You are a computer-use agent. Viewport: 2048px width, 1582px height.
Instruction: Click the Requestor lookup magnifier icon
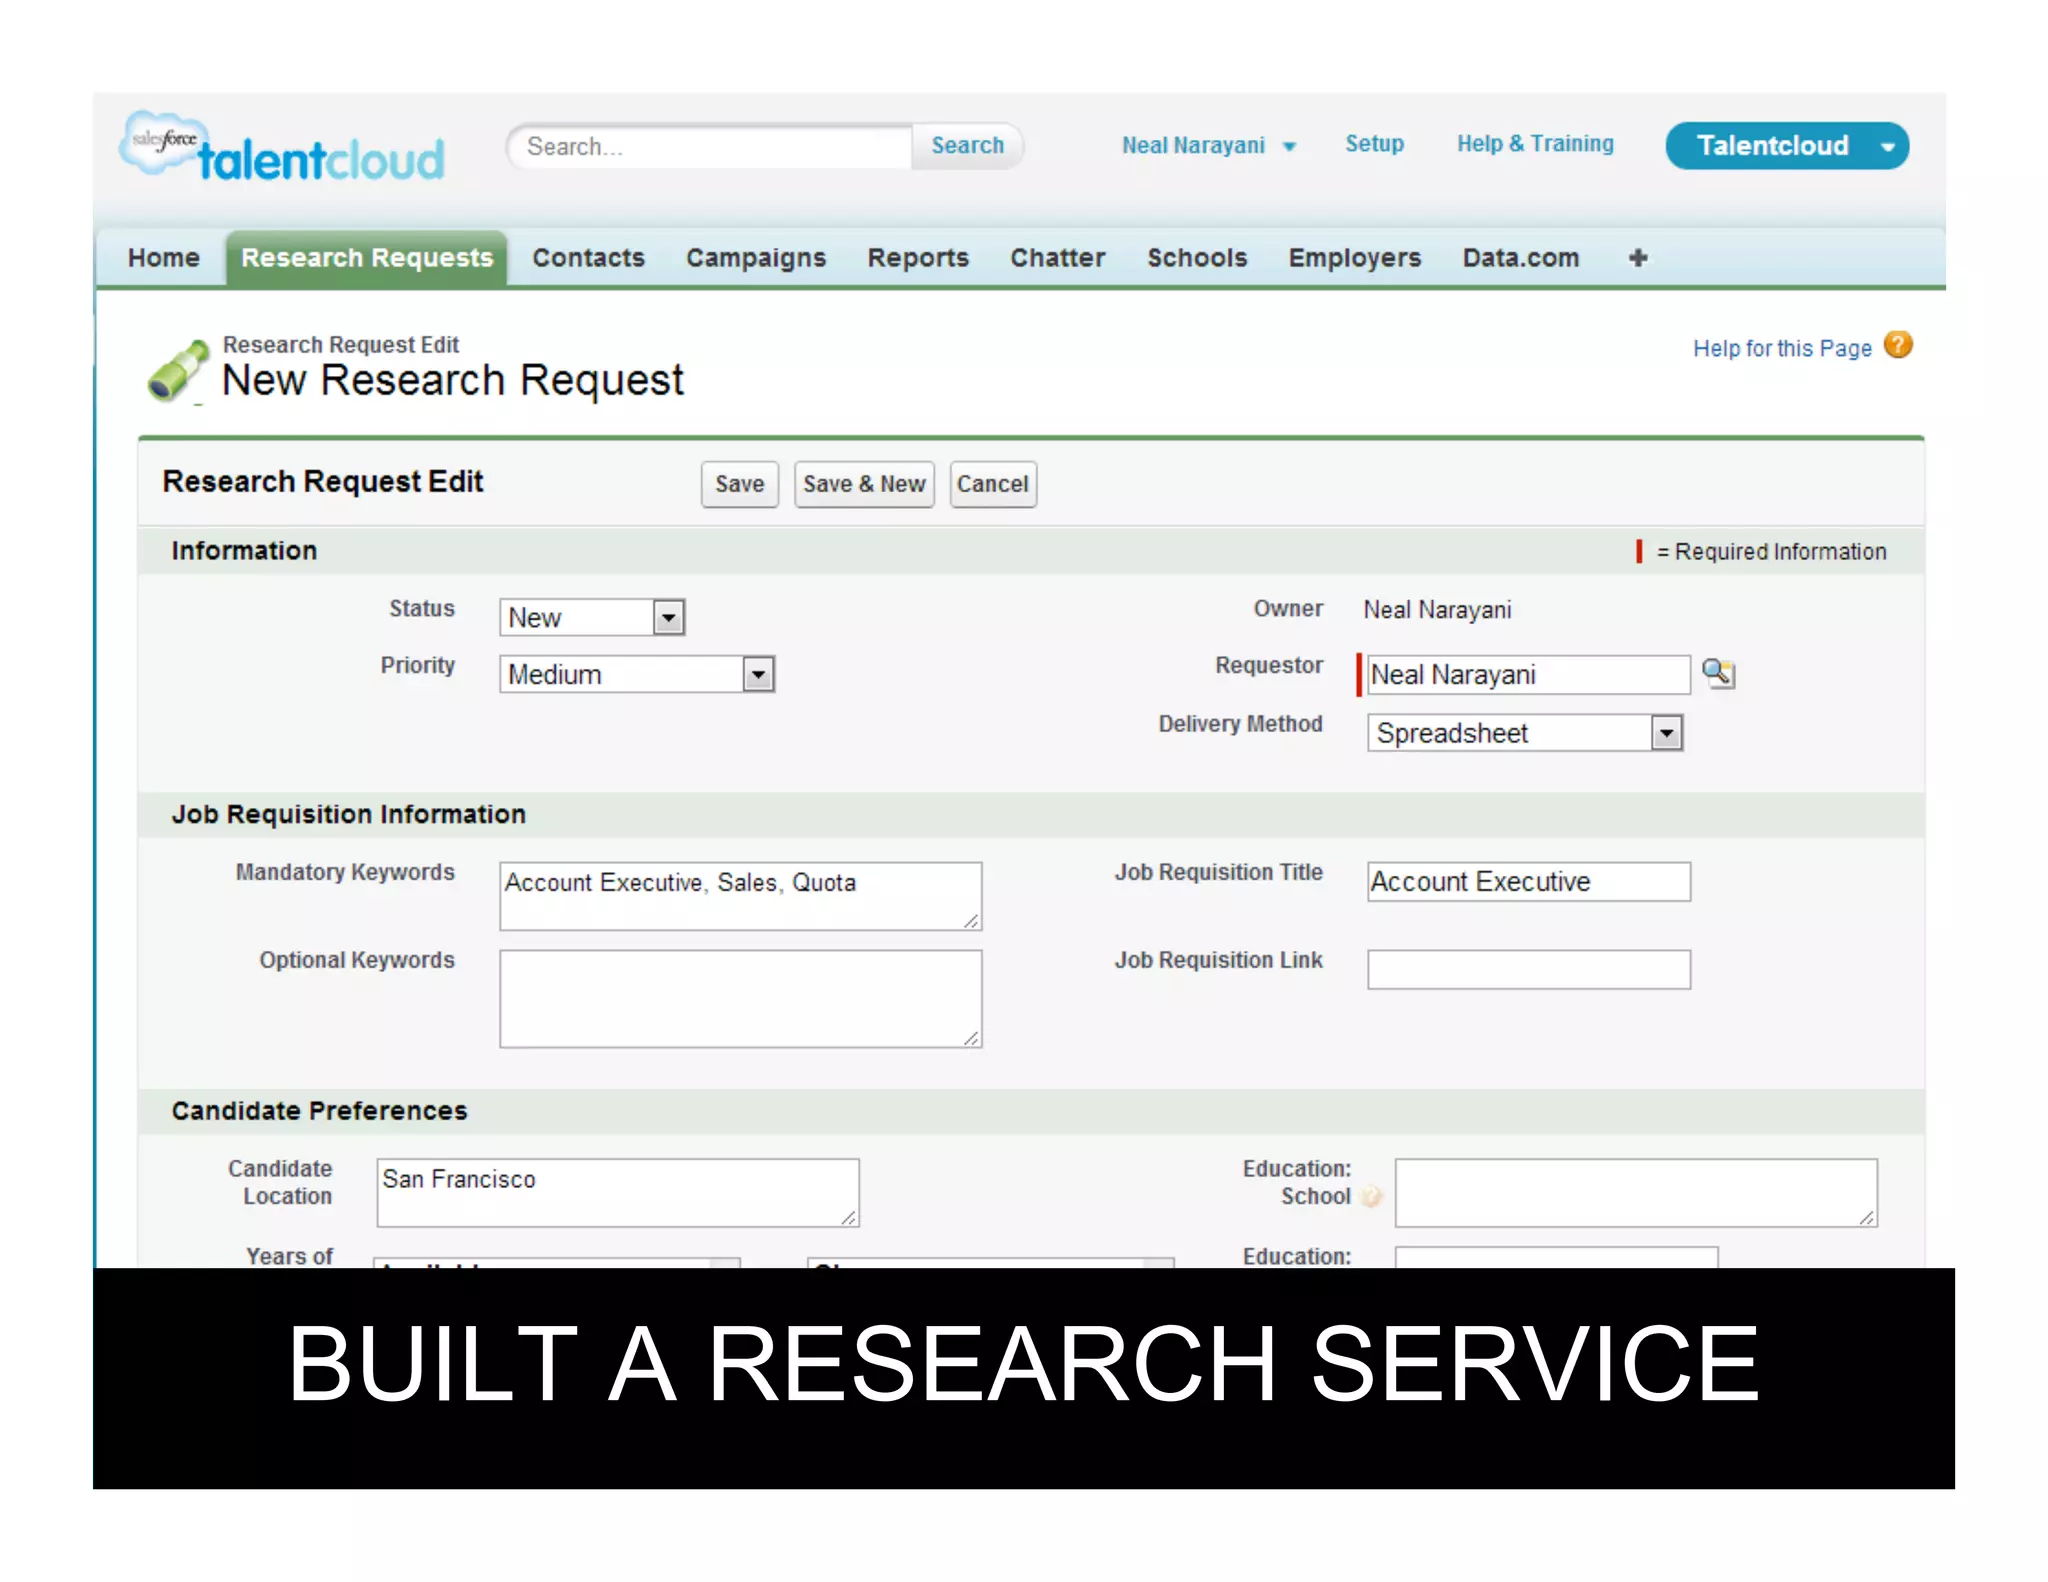(x=1718, y=674)
